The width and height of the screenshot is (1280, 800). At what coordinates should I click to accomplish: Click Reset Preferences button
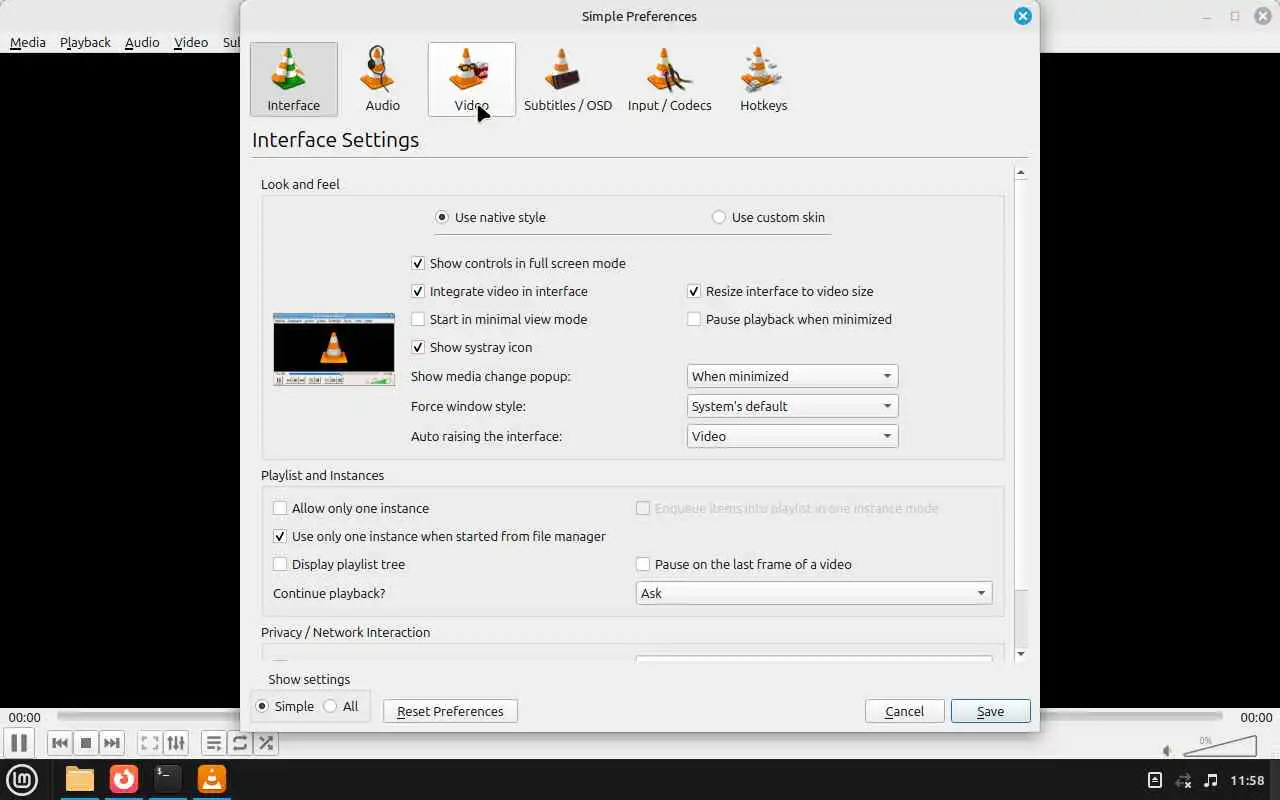[x=450, y=711]
